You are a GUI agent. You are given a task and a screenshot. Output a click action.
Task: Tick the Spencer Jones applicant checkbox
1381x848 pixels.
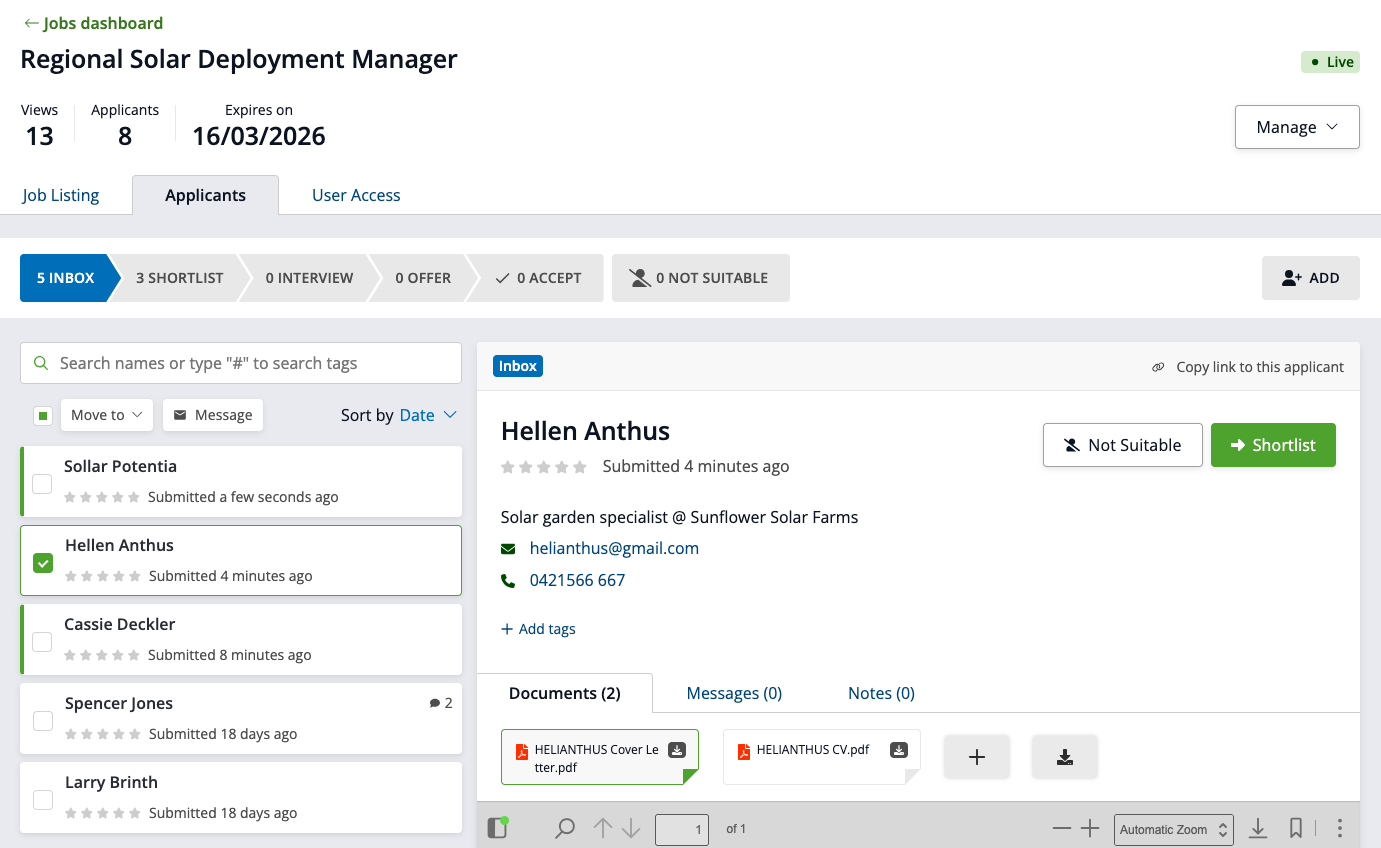43,721
